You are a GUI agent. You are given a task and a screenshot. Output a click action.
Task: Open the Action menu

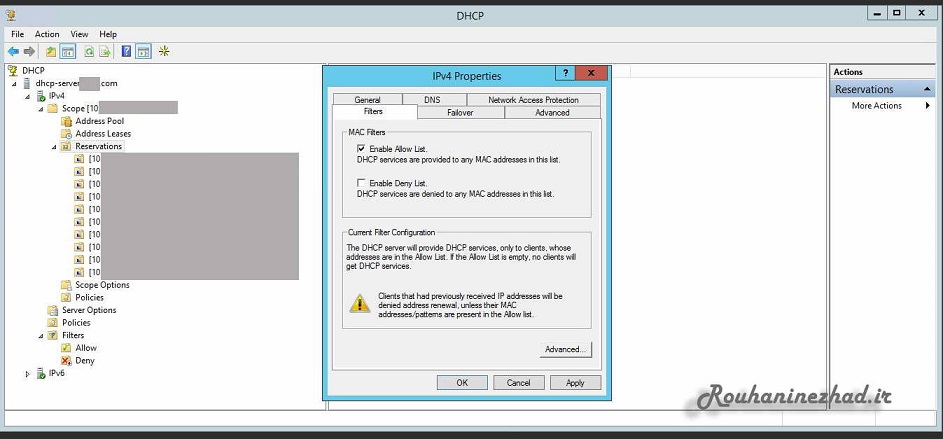[47, 34]
